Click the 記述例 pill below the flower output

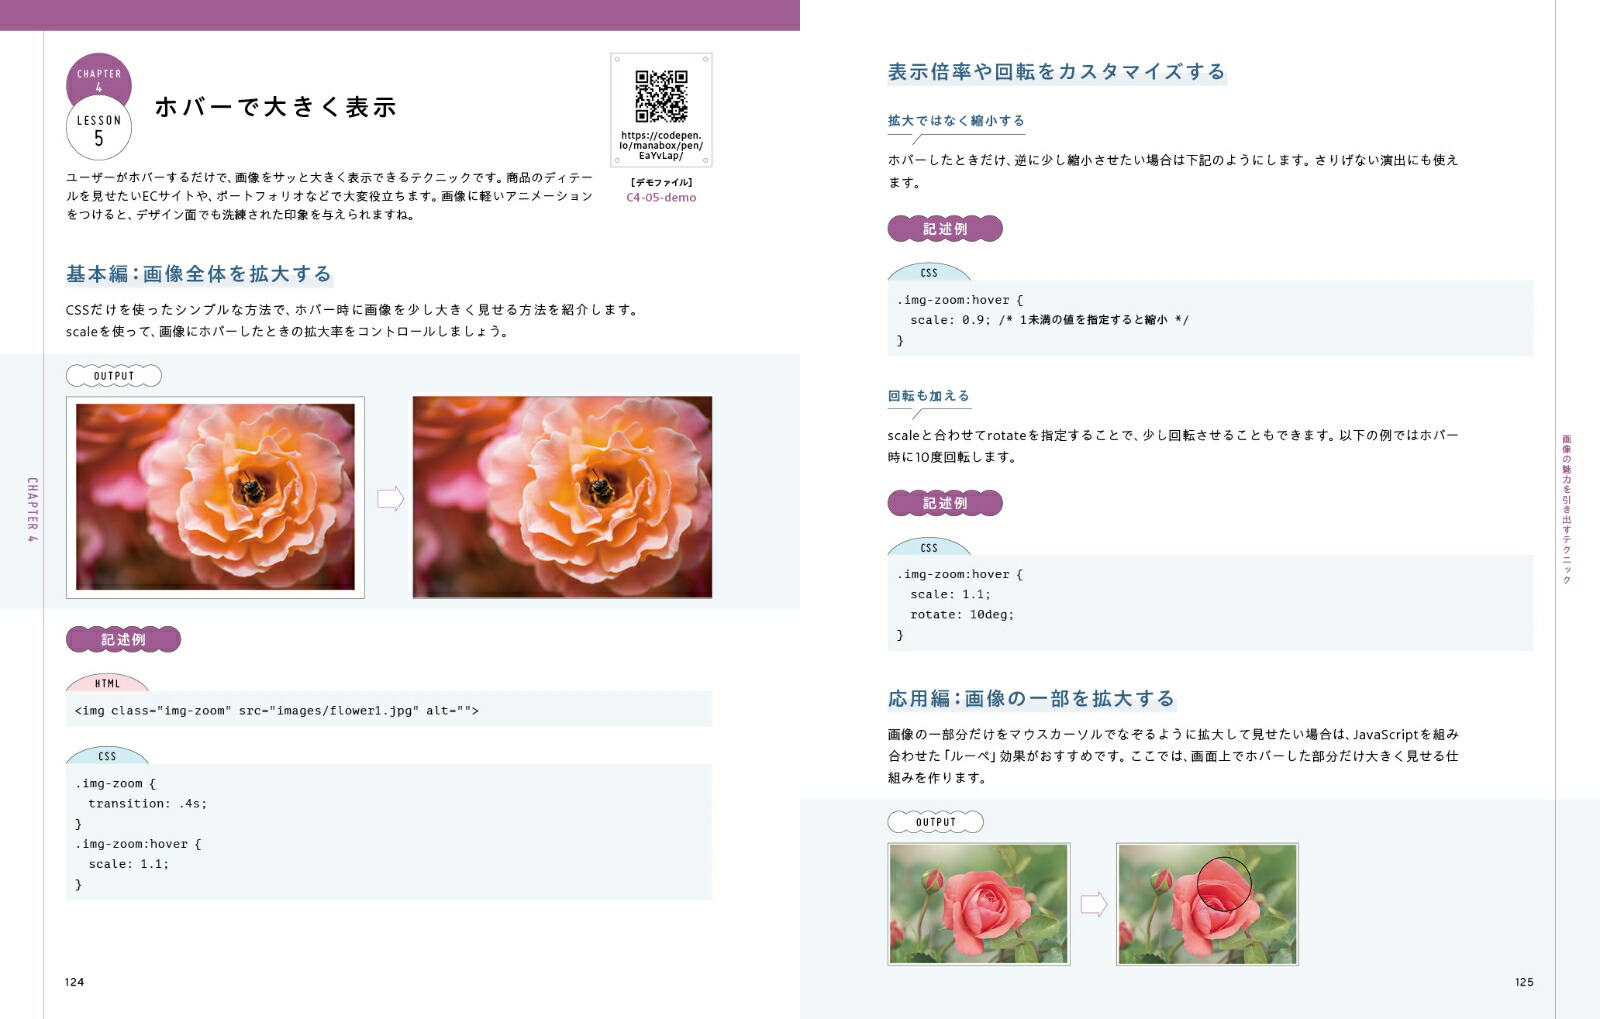pos(123,637)
